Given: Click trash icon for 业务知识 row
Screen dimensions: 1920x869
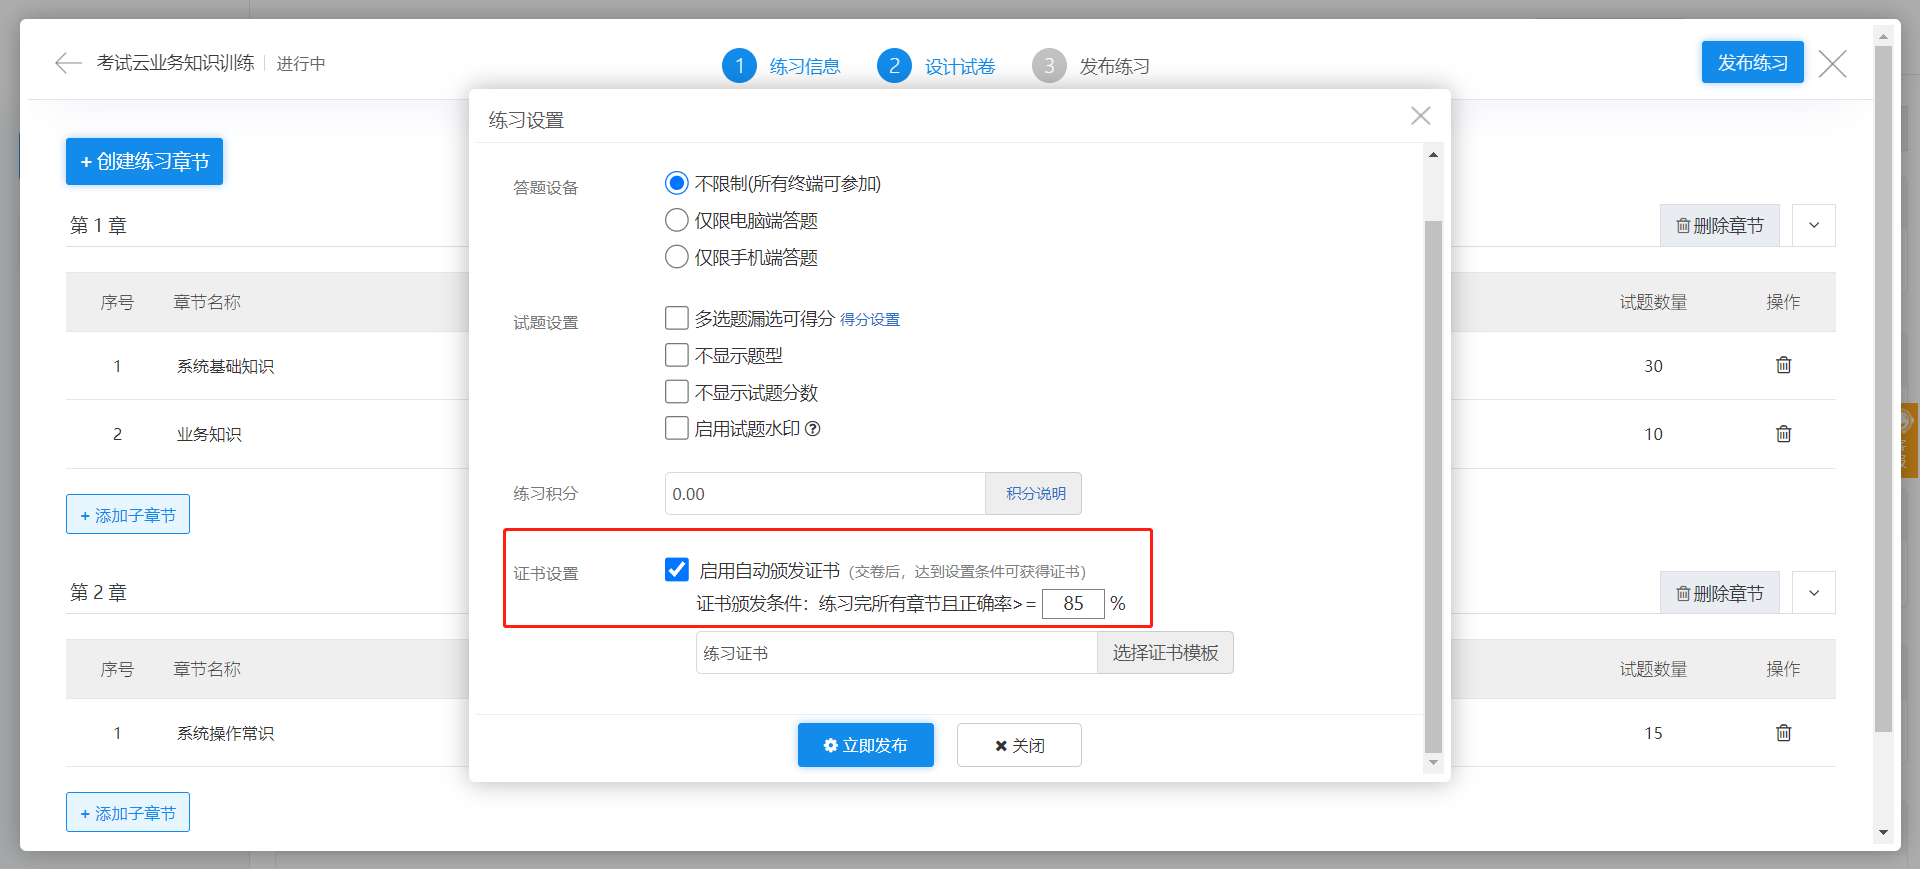Looking at the screenshot, I should tap(1783, 434).
